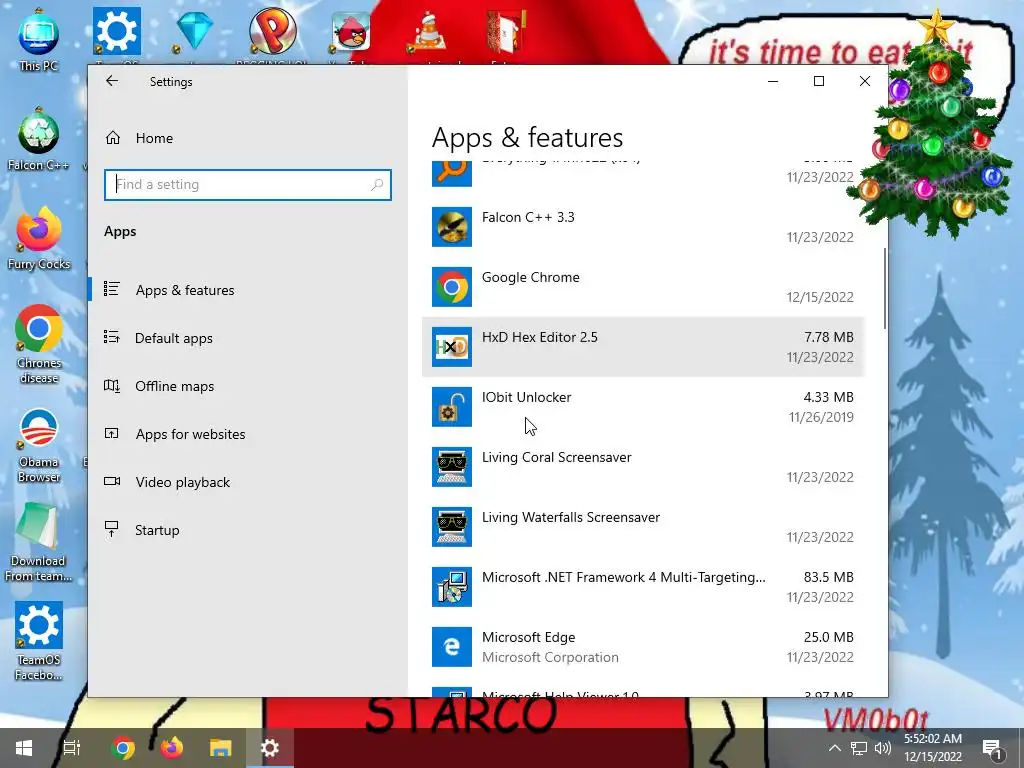The image size is (1024, 768).
Task: Click the network tray icon
Action: click(859, 748)
